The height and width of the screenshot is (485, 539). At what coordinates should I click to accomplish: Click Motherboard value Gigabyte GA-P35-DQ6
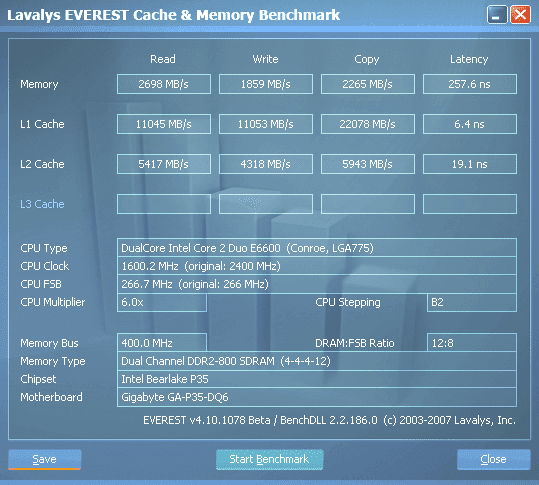[317, 397]
